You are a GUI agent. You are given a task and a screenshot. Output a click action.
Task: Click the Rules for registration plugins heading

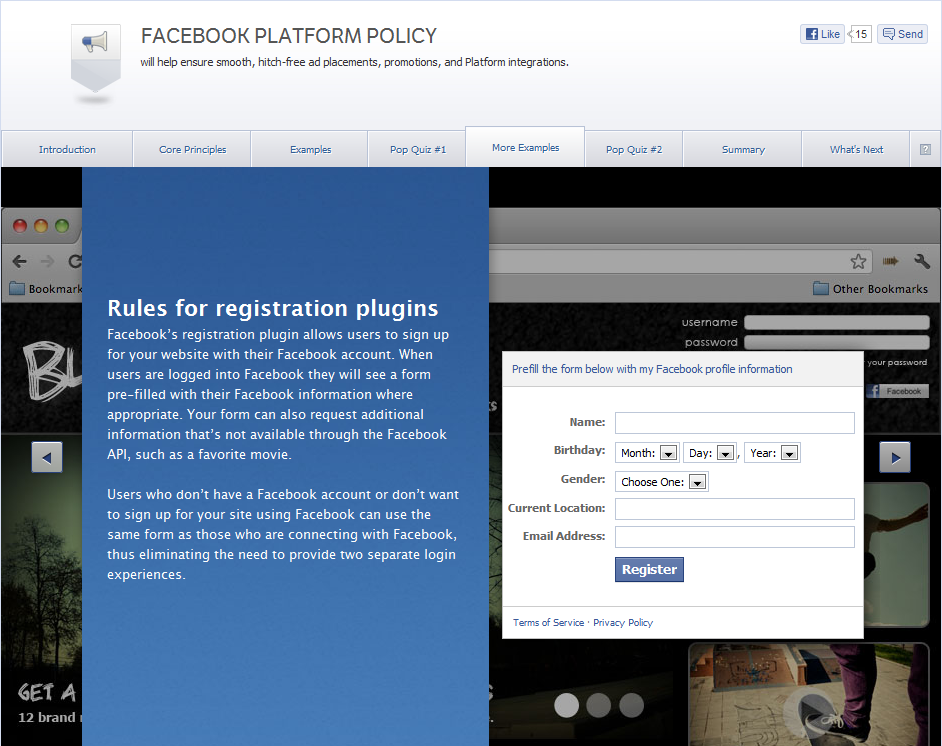(x=273, y=308)
